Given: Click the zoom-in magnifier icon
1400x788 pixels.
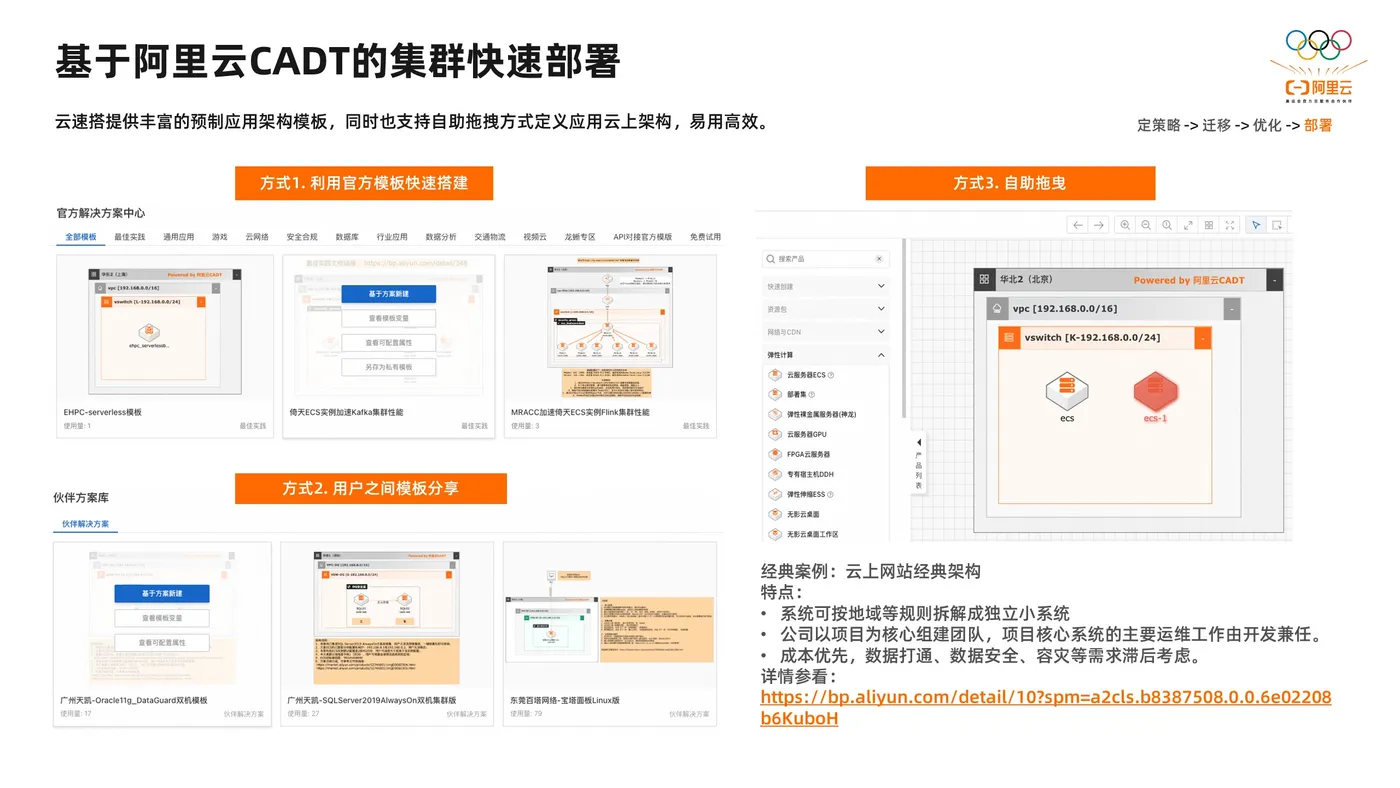Looking at the screenshot, I should click(1125, 225).
